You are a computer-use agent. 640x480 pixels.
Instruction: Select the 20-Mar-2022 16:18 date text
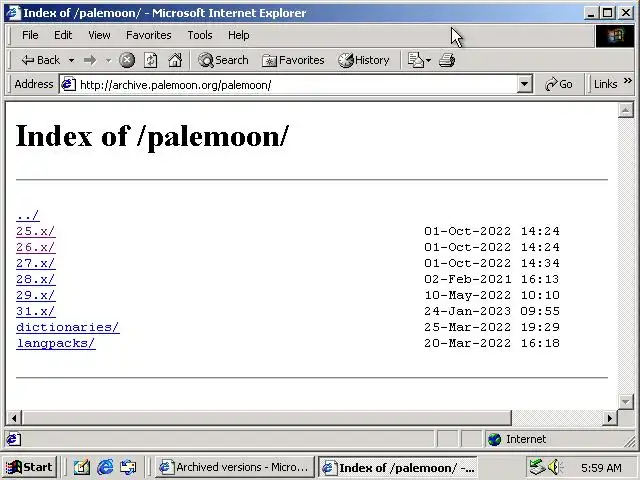492,343
